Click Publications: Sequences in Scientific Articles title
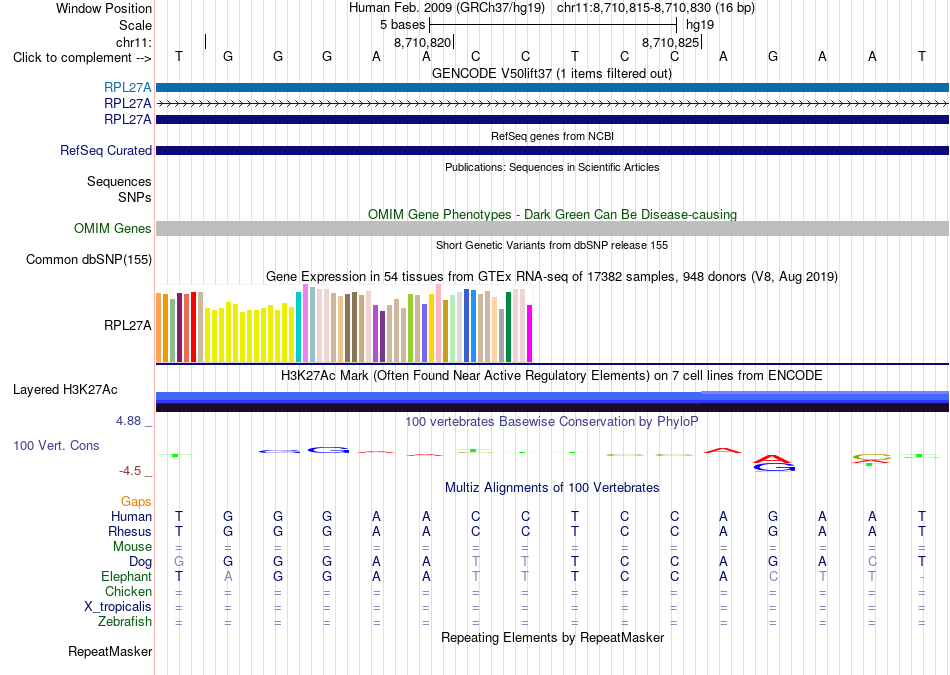This screenshot has width=950, height=675. [552, 167]
